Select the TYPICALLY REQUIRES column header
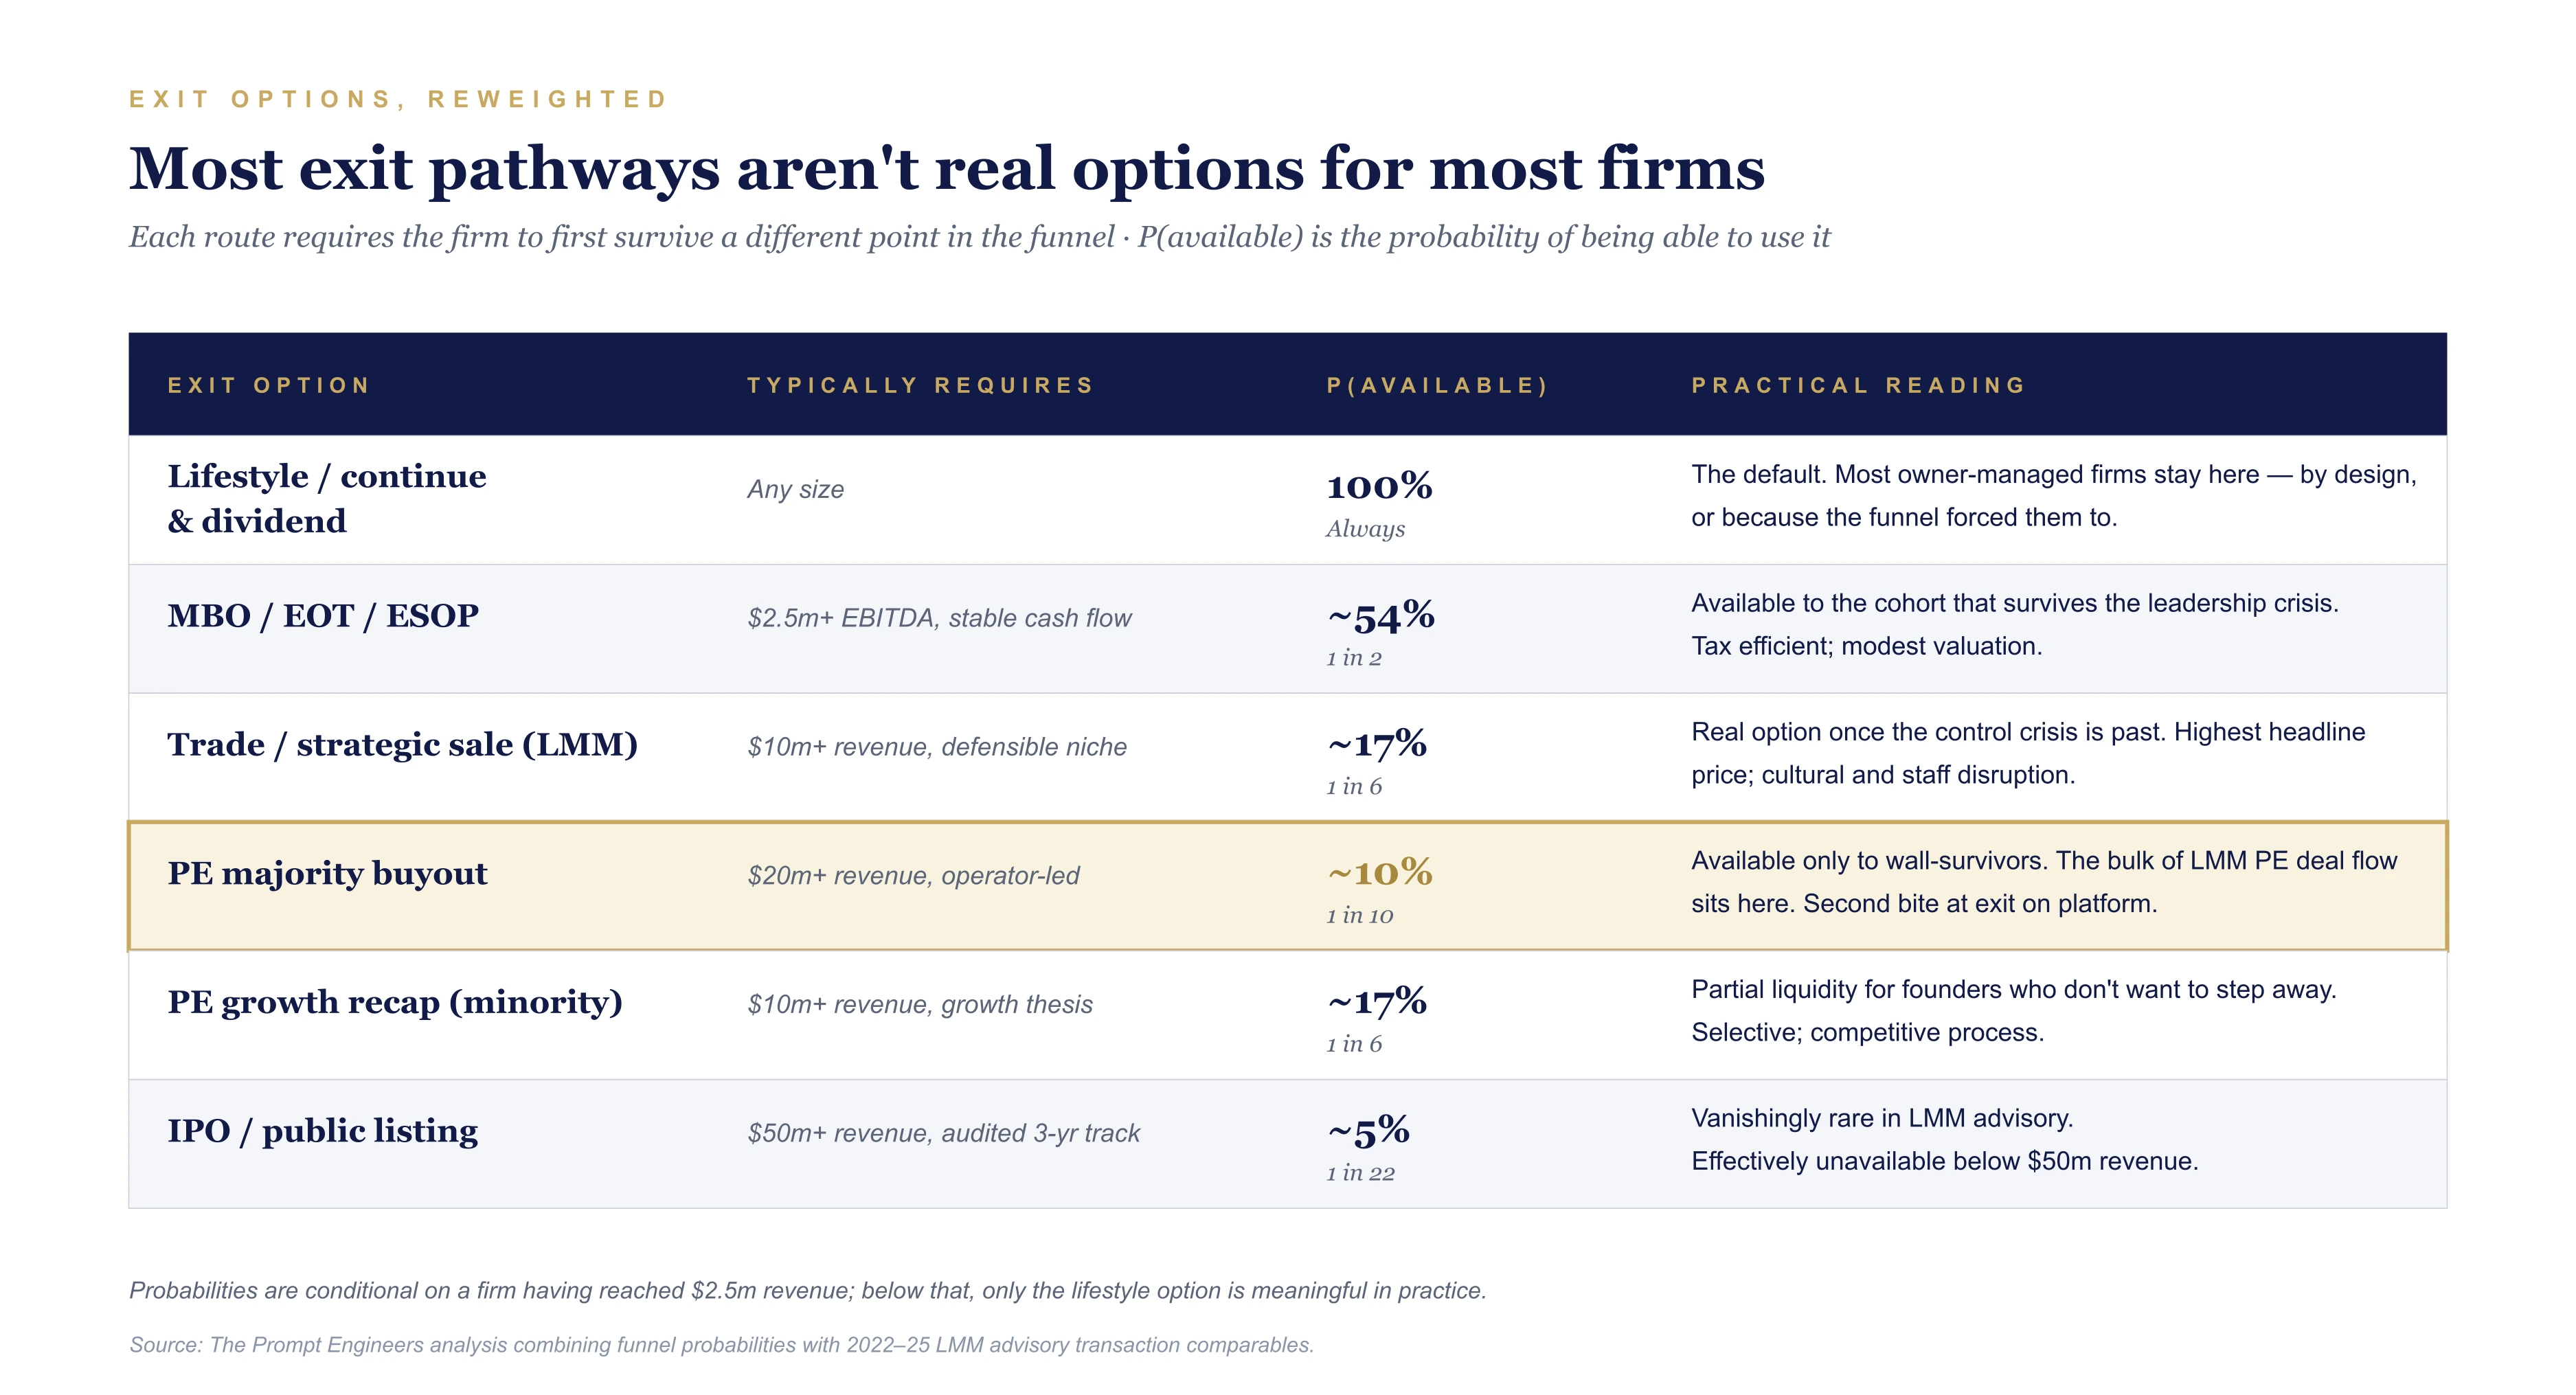The width and height of the screenshot is (2576, 1395). click(x=920, y=385)
